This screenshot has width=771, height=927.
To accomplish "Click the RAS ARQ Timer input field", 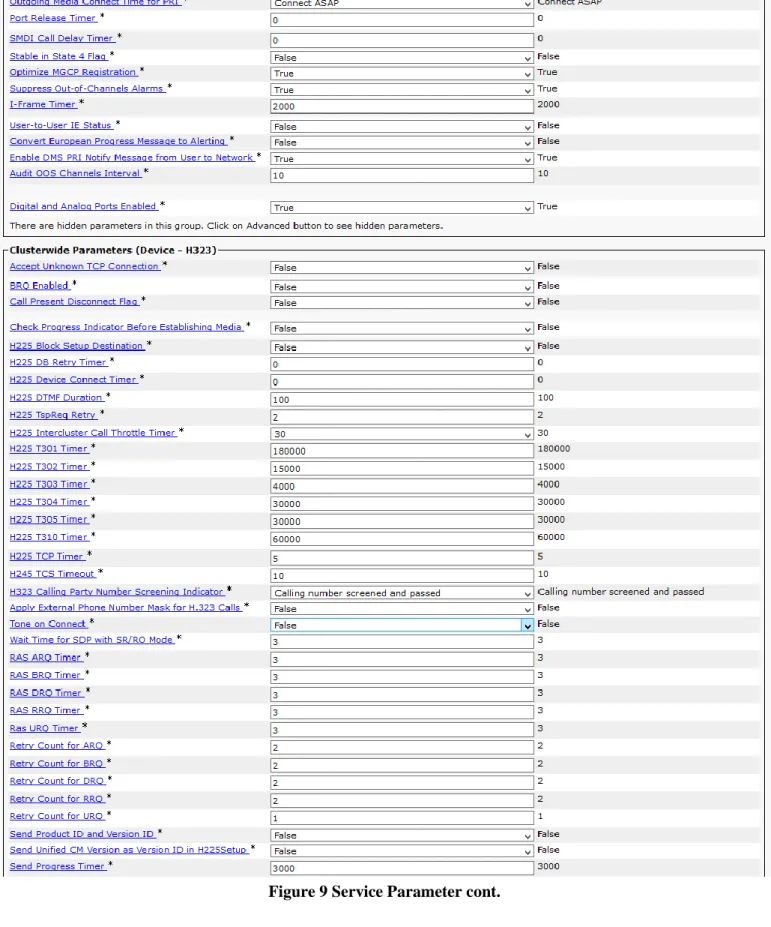I will click(402, 659).
